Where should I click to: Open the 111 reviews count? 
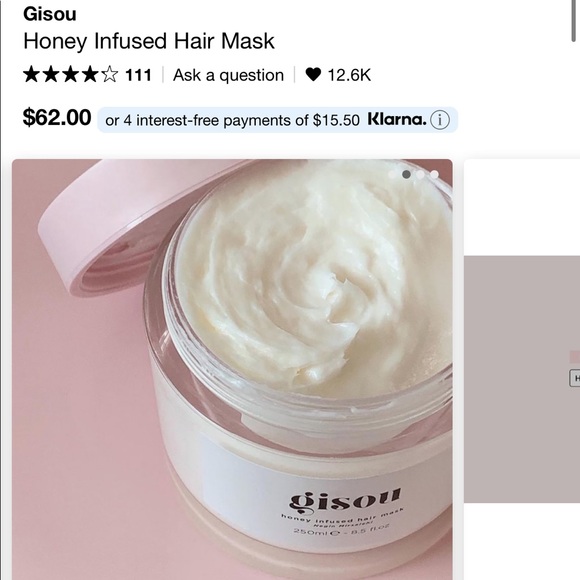(138, 75)
